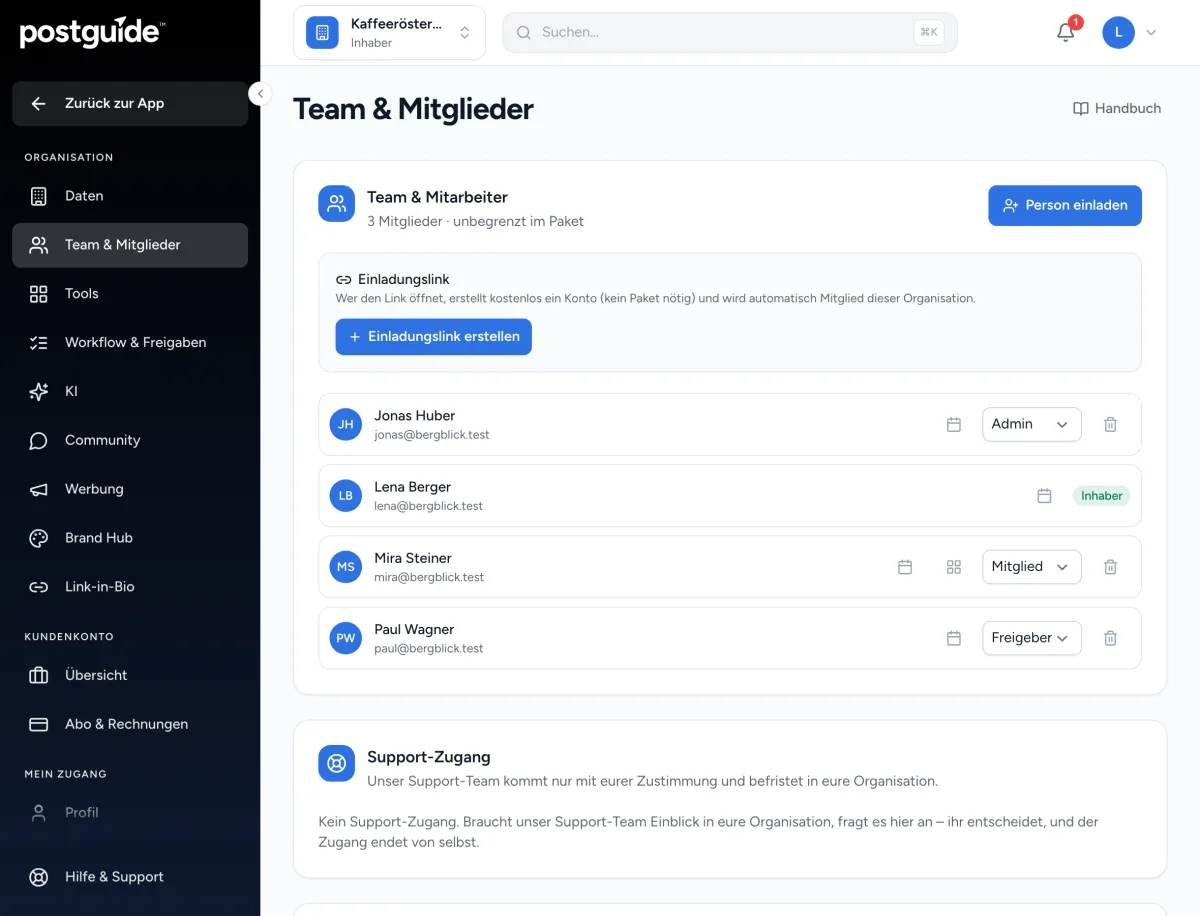Image resolution: width=1200 pixels, height=916 pixels.
Task: Click Einladungslink erstellen
Action: (x=434, y=337)
